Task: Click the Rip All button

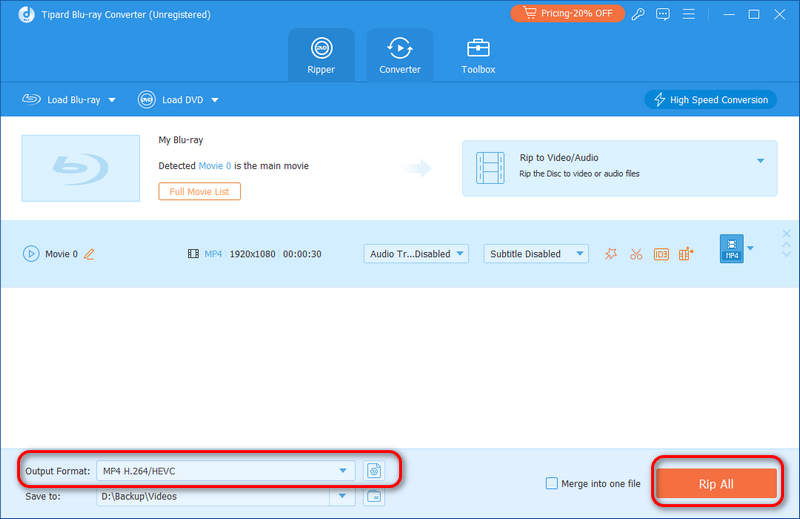Action: tap(716, 484)
